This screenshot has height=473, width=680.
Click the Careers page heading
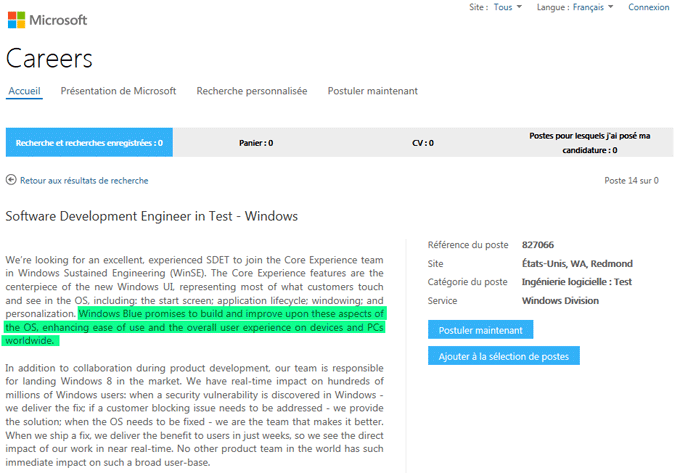tap(49, 58)
